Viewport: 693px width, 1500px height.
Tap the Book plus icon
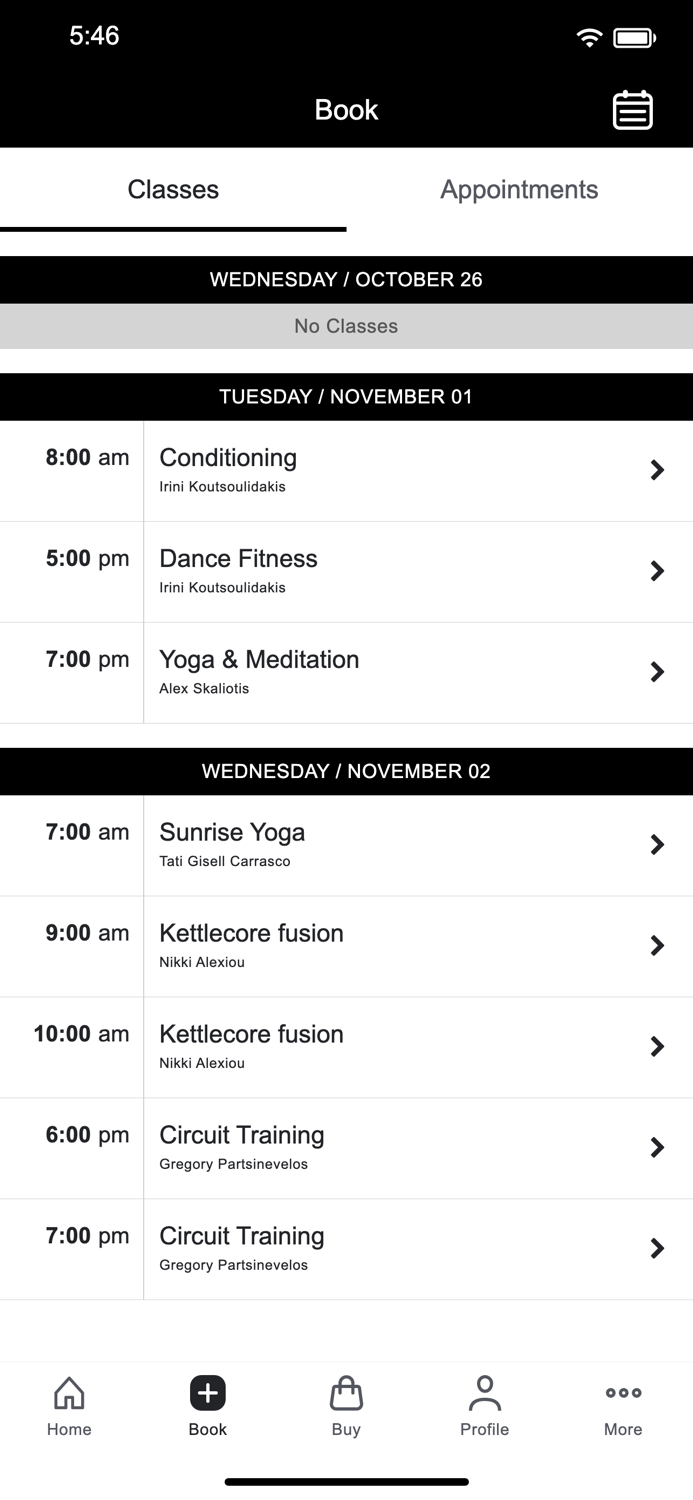click(208, 1393)
